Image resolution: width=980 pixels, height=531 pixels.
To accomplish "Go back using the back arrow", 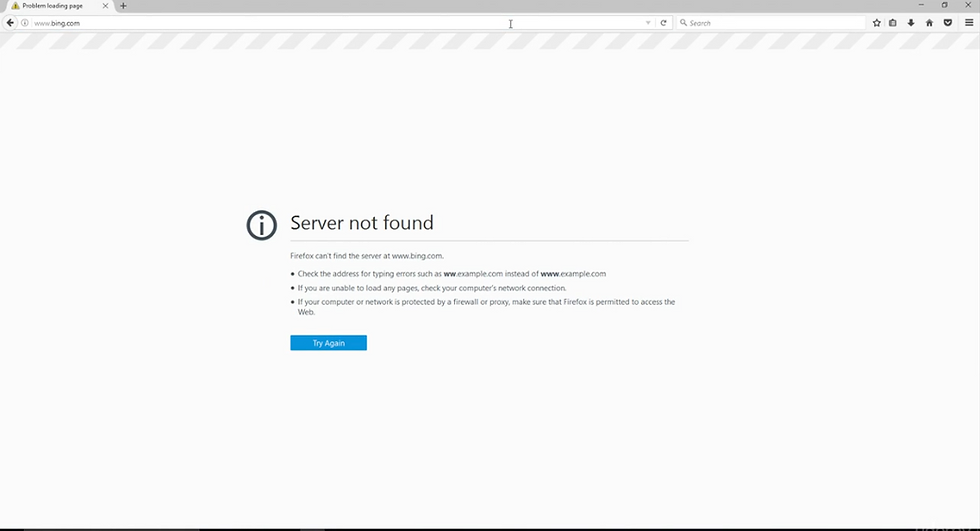I will tap(10, 23).
